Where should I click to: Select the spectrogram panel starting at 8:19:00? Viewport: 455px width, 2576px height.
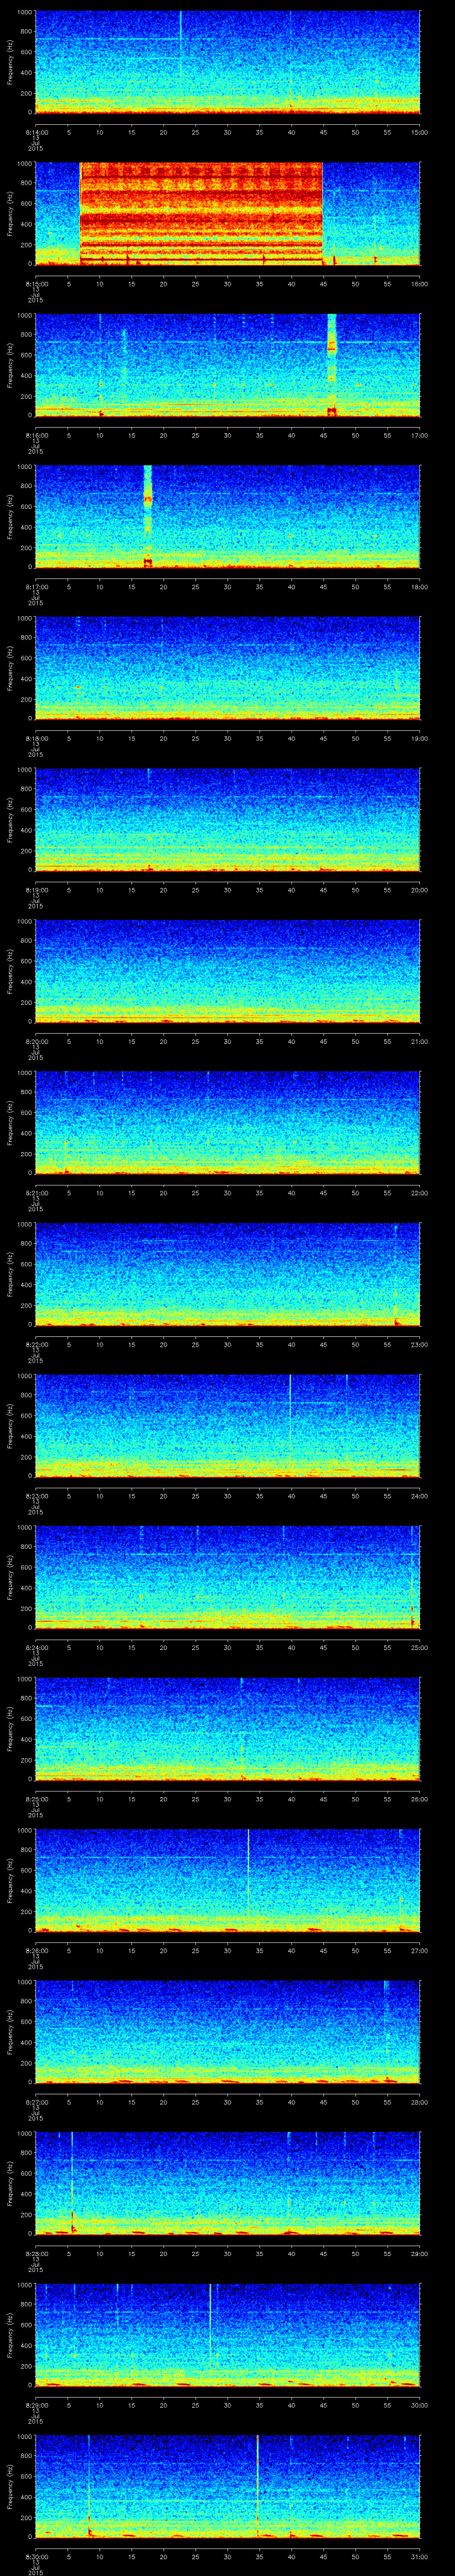point(228,819)
